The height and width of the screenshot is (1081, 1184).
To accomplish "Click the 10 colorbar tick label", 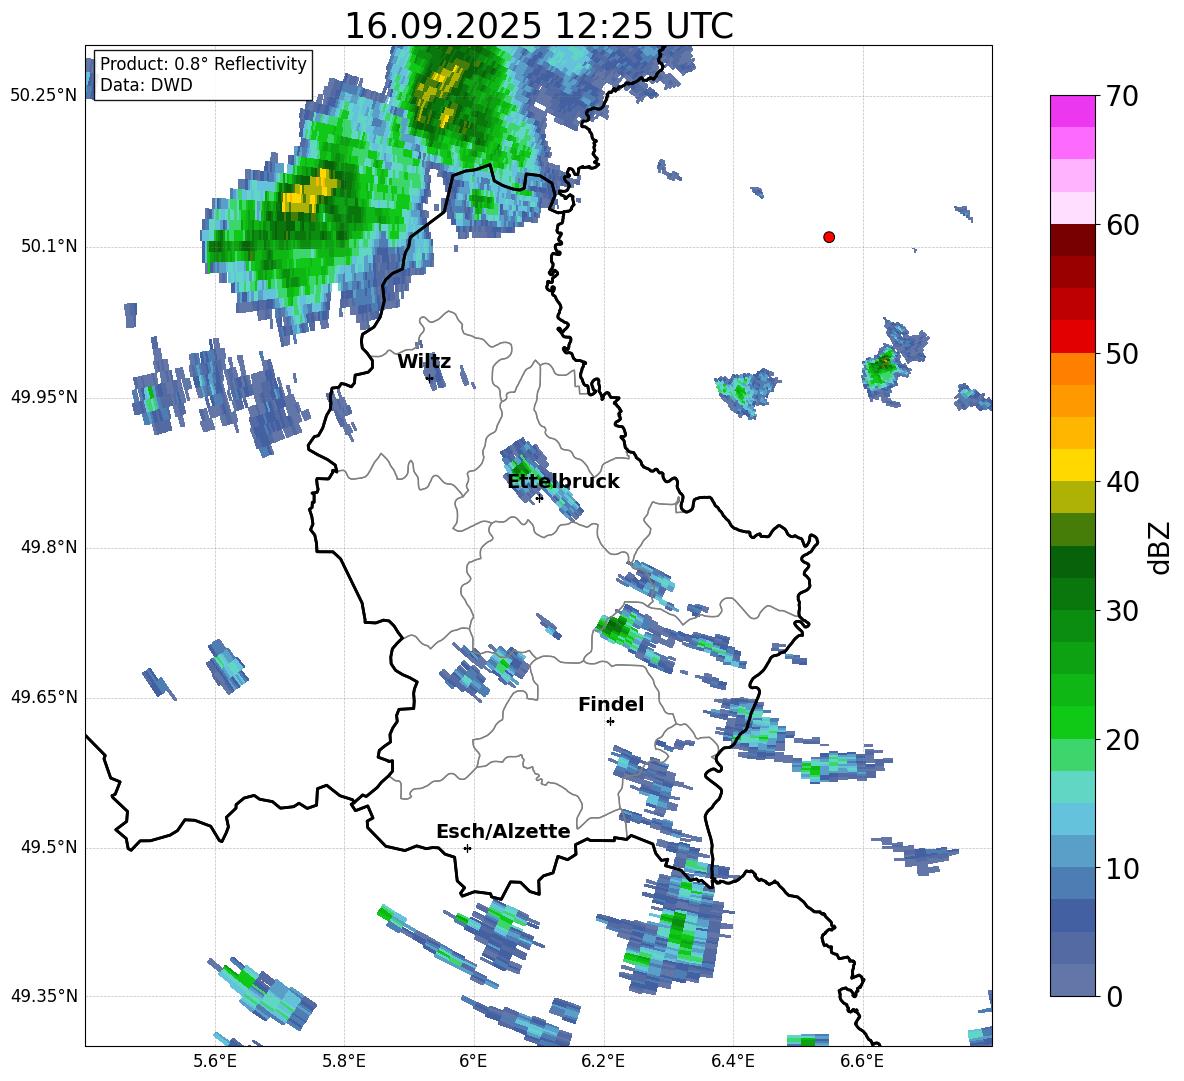I will (1122, 868).
